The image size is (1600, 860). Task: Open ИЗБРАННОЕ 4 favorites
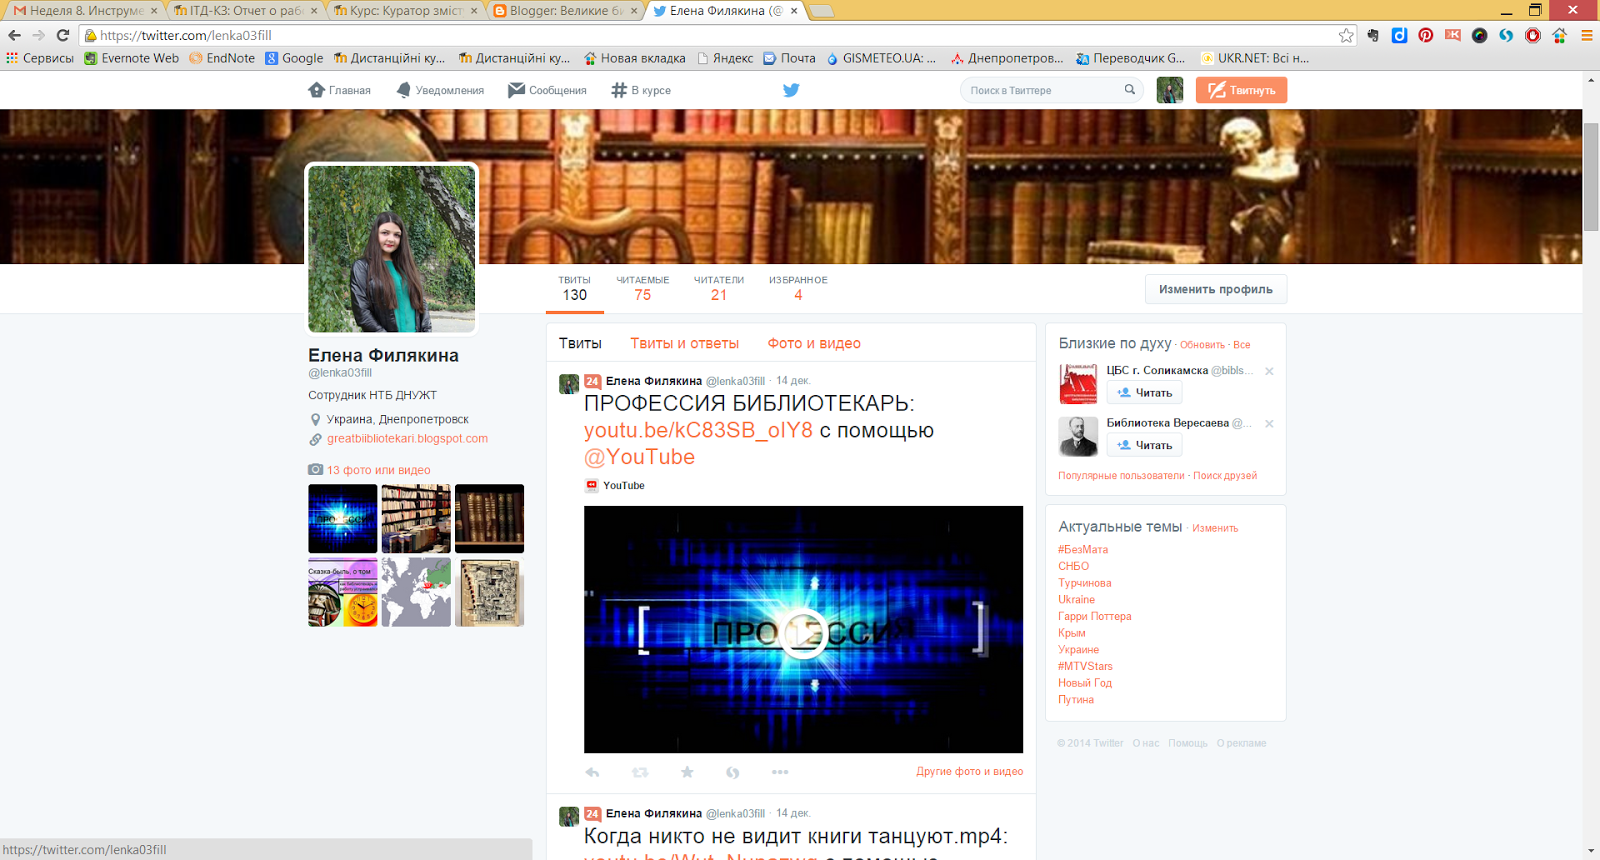(798, 288)
